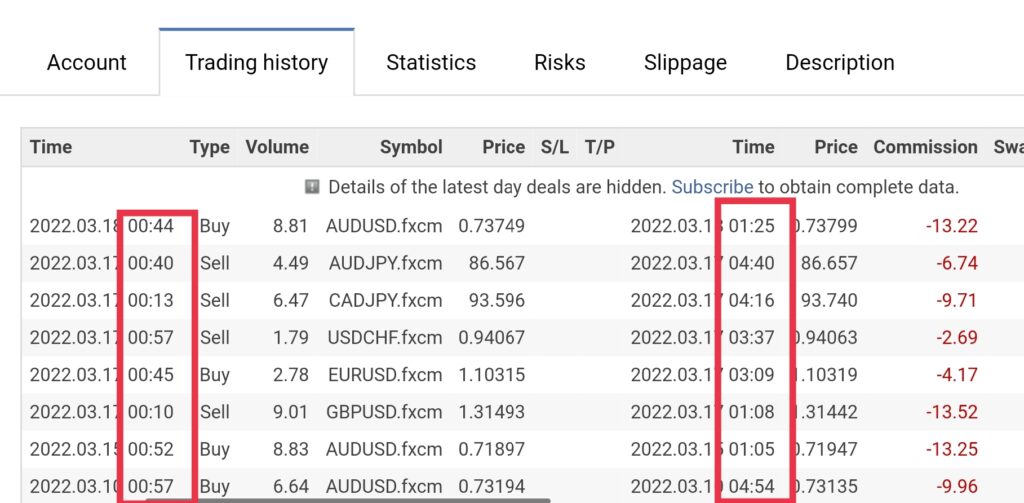Click the 8.81 volume value
The width and height of the screenshot is (1024, 503).
pos(290,226)
